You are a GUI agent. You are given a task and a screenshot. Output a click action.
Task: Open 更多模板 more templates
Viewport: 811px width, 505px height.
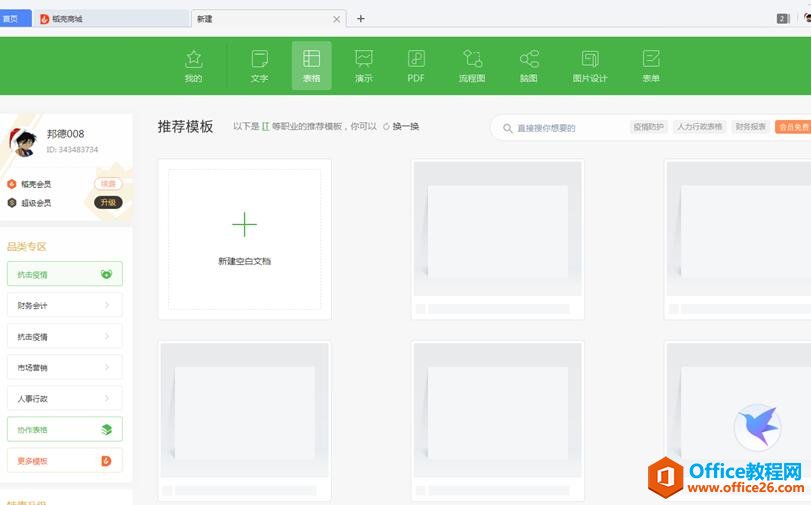(64, 460)
